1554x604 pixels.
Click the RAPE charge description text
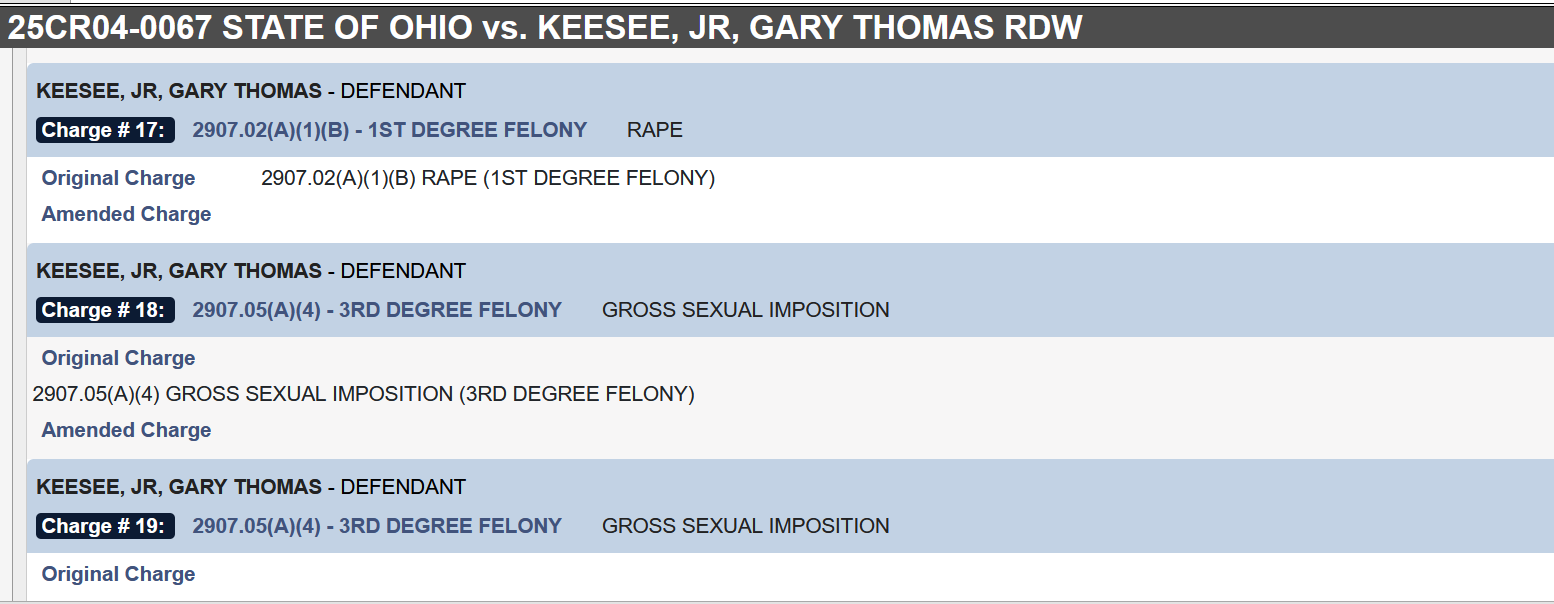click(x=655, y=130)
